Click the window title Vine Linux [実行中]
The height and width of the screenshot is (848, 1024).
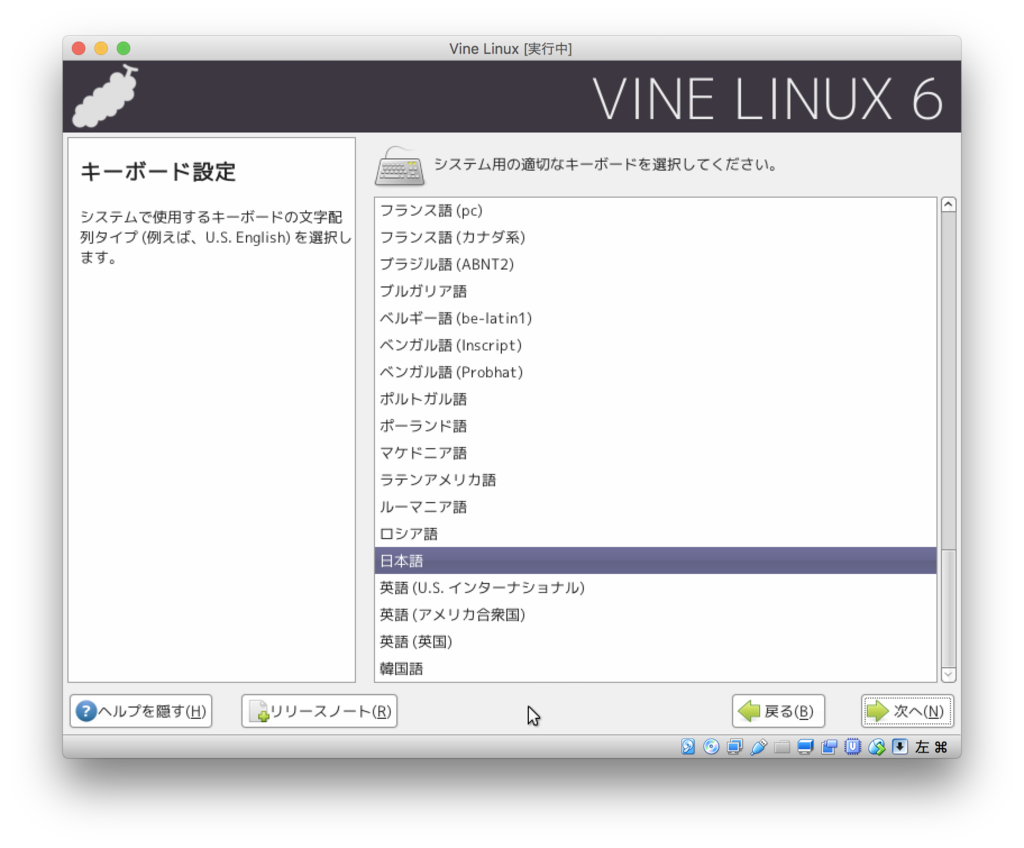pos(511,48)
